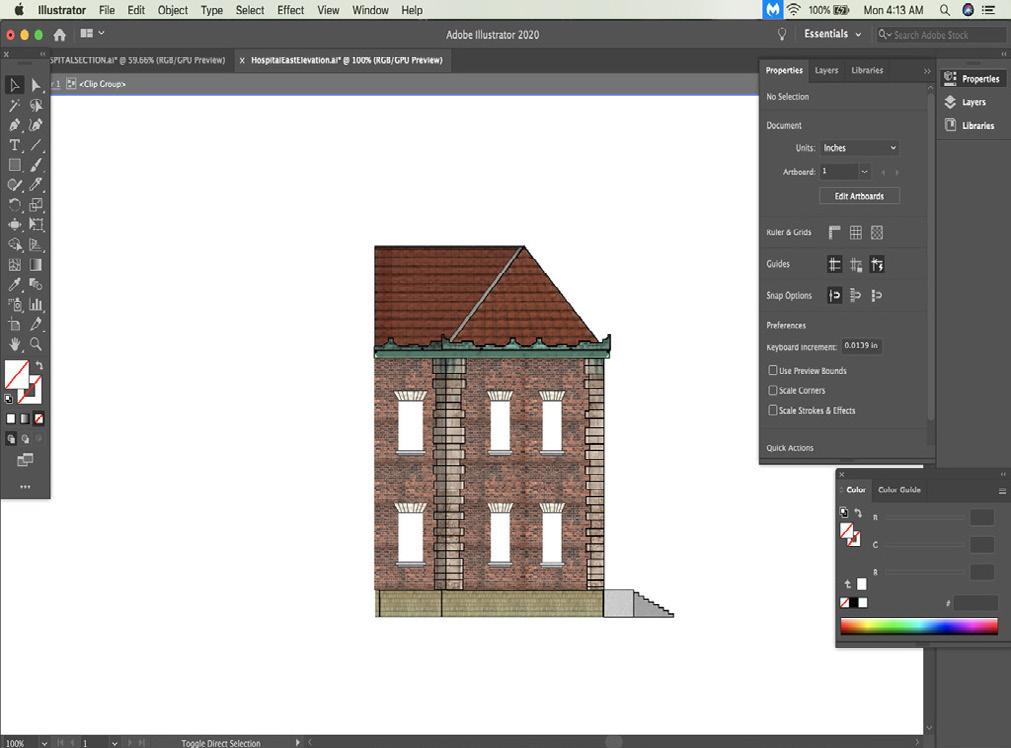
Task: Select the Magic Wand tool
Action: click(x=15, y=106)
